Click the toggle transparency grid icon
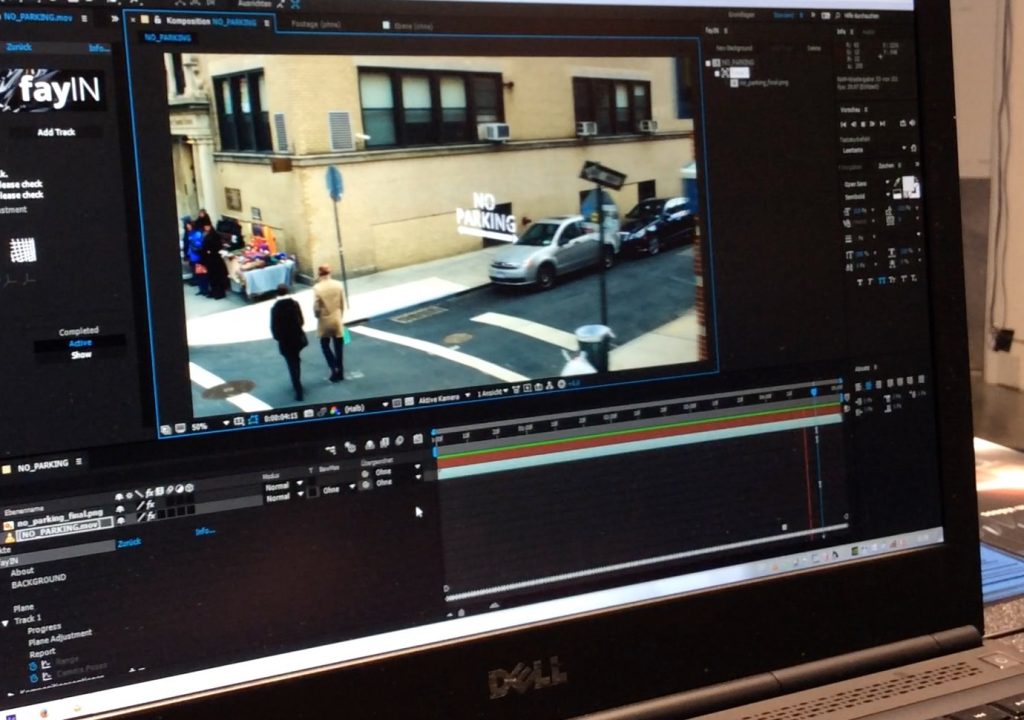Image resolution: width=1024 pixels, height=720 pixels. click(x=409, y=402)
